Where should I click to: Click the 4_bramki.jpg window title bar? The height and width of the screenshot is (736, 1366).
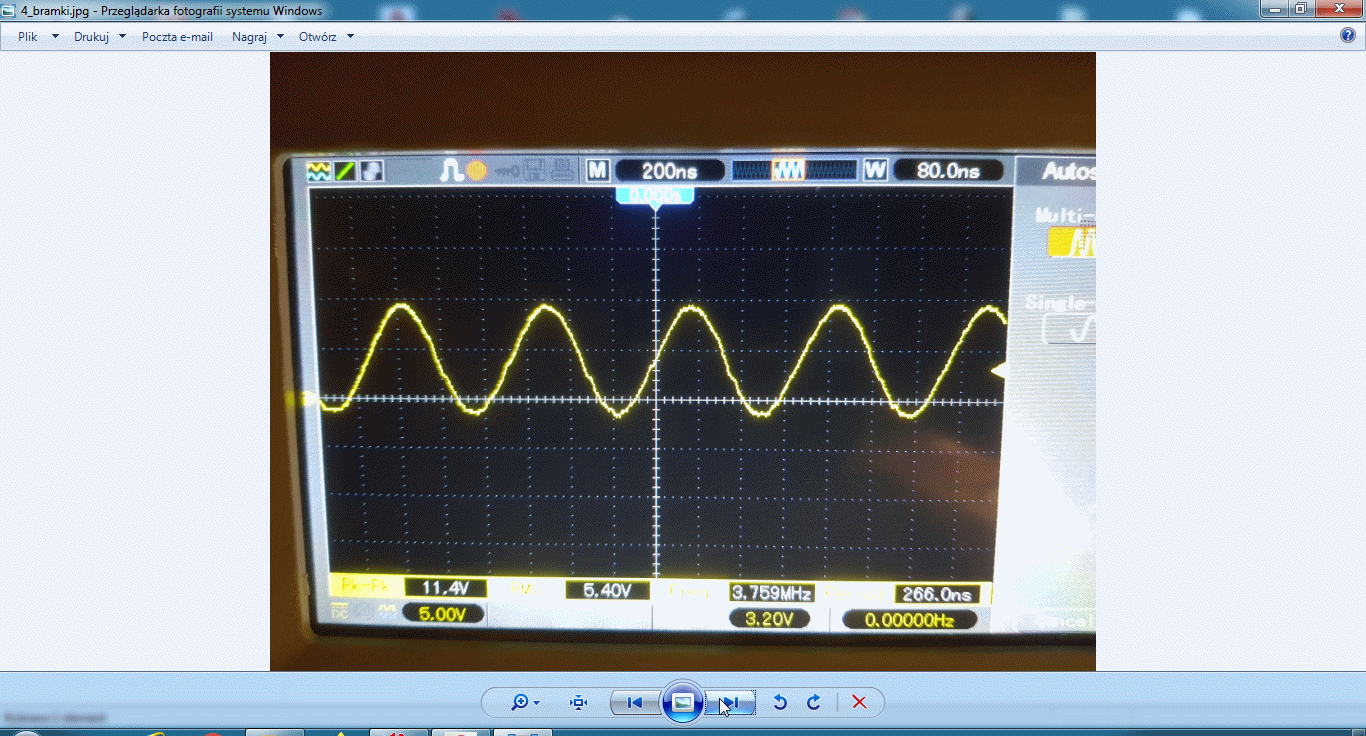tap(600, 8)
